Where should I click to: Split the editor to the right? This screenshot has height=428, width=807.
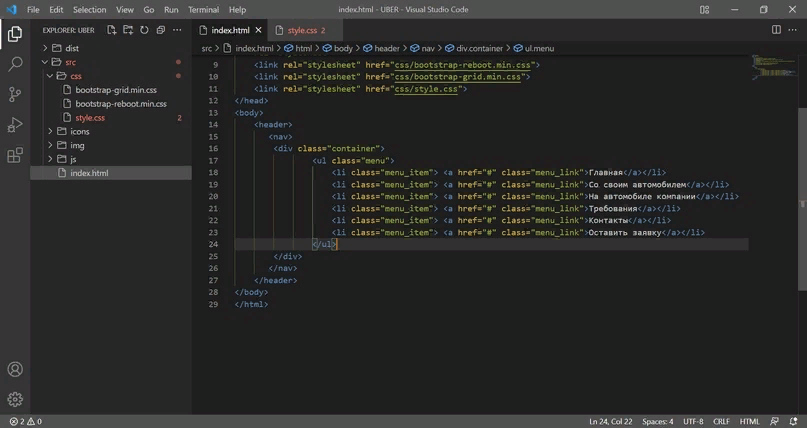tap(776, 30)
